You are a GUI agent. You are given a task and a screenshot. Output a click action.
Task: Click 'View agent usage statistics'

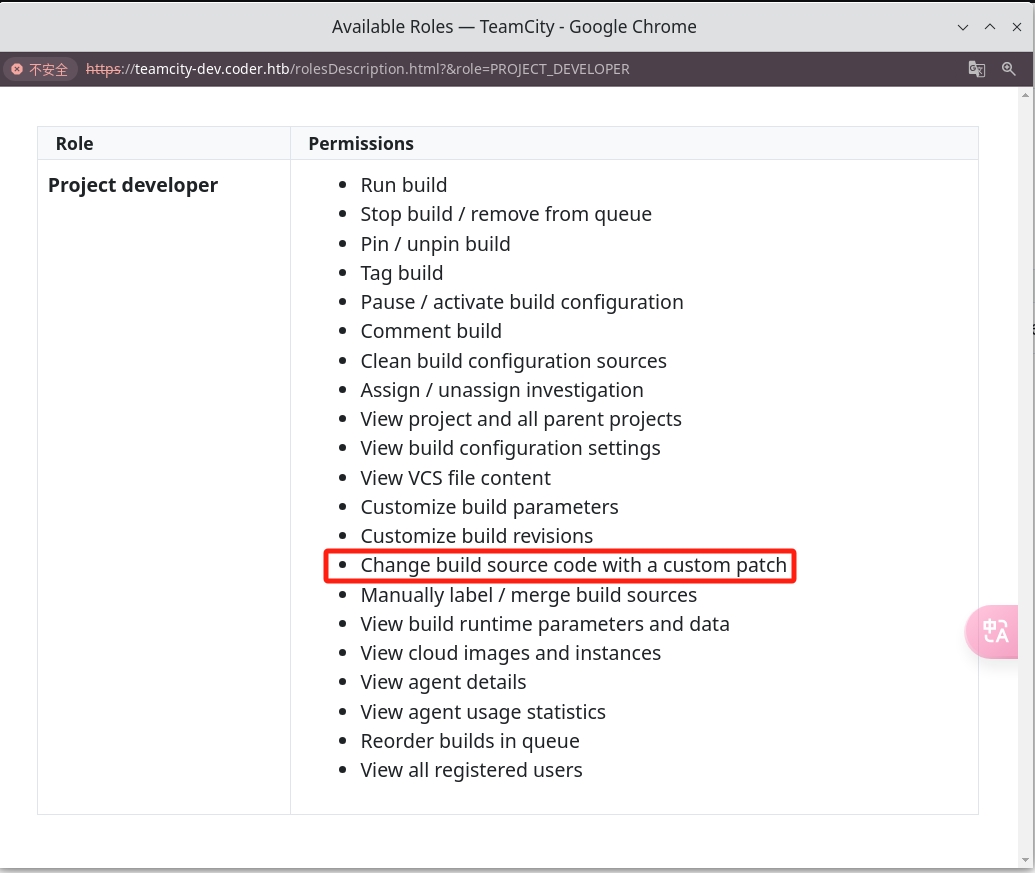coord(483,712)
